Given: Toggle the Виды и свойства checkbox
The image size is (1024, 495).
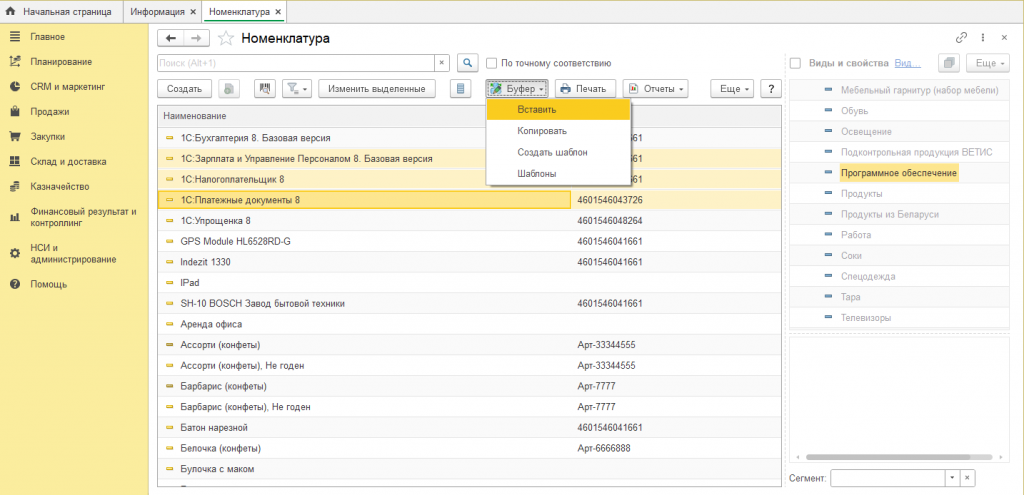Looking at the screenshot, I should tap(795, 63).
